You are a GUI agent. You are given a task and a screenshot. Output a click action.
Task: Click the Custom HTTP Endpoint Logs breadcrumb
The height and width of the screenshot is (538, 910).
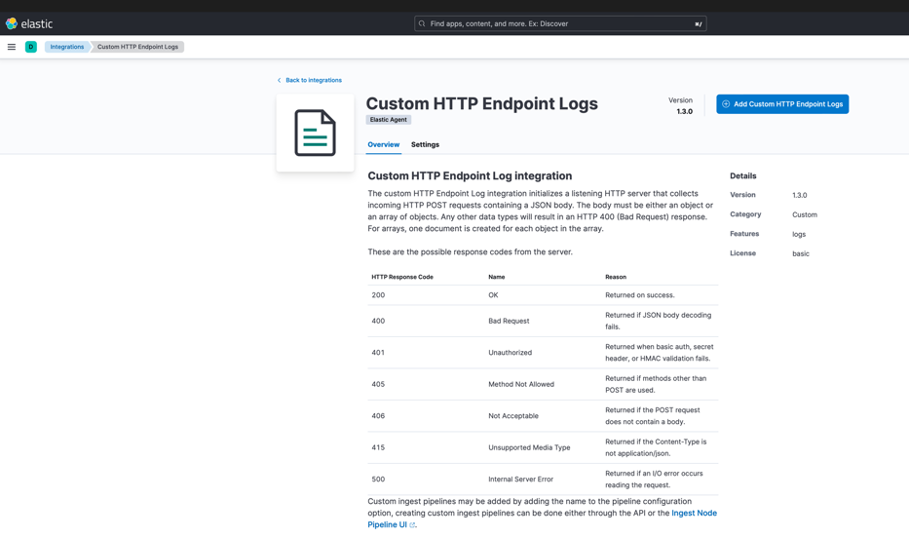tap(138, 47)
